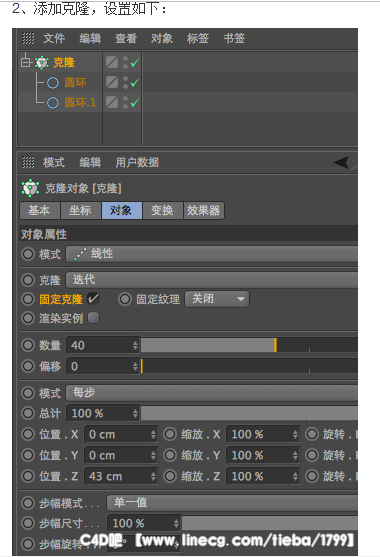Click the linear mode icon beside 线性
Screen dimensions: 380x557
pos(80,254)
